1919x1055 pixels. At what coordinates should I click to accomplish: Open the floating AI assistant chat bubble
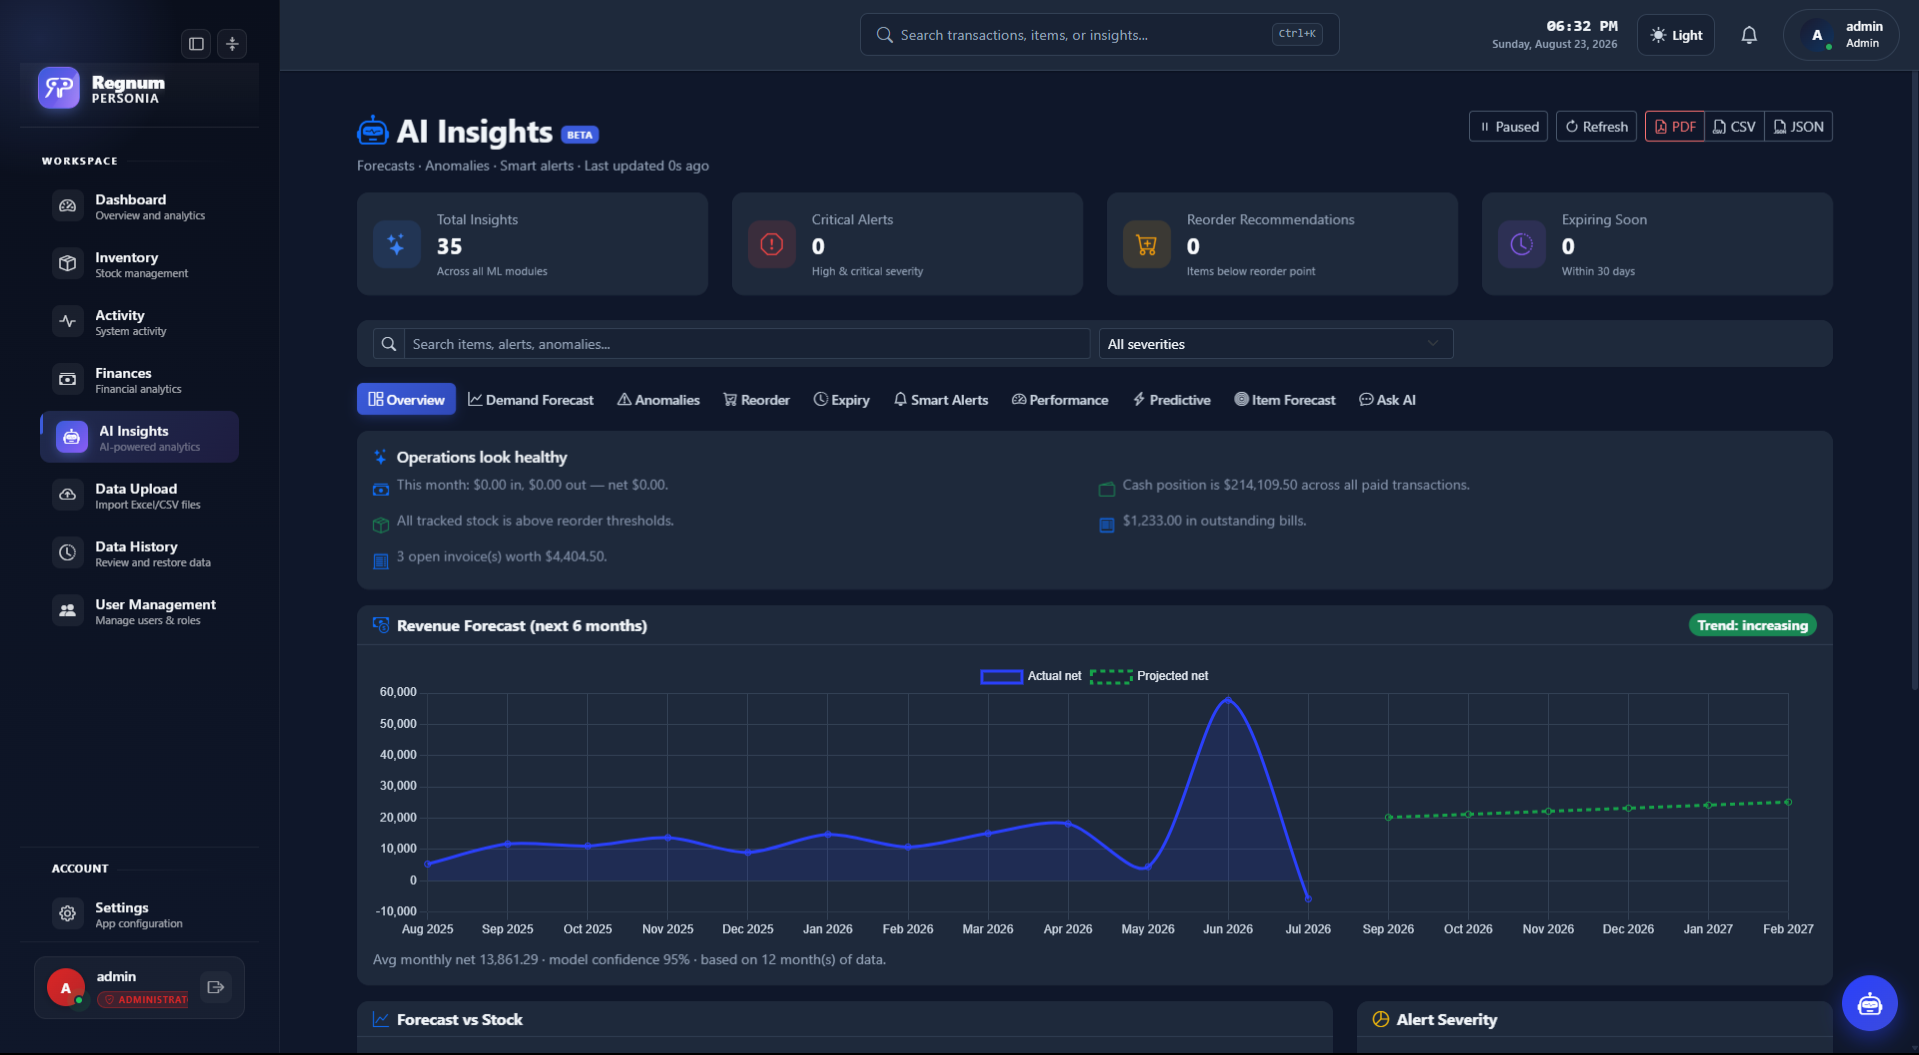[1869, 1003]
